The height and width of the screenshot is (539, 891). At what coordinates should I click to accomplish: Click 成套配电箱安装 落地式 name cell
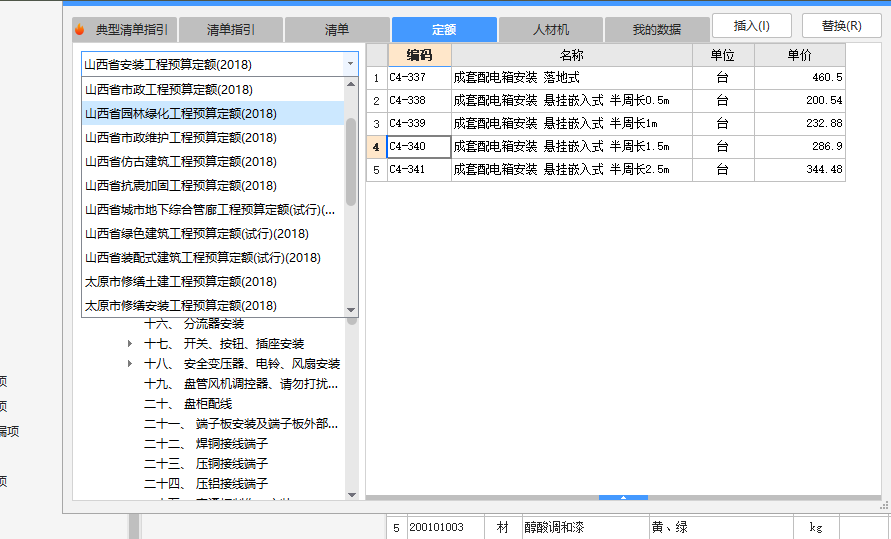pos(572,78)
